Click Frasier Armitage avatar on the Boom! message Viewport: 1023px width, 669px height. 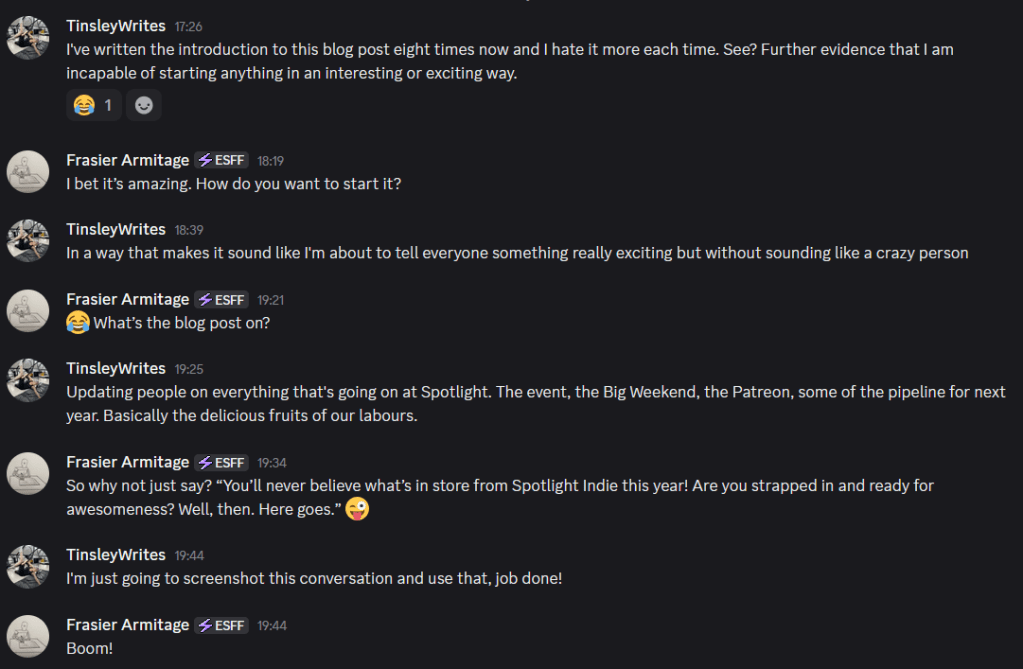click(x=28, y=636)
